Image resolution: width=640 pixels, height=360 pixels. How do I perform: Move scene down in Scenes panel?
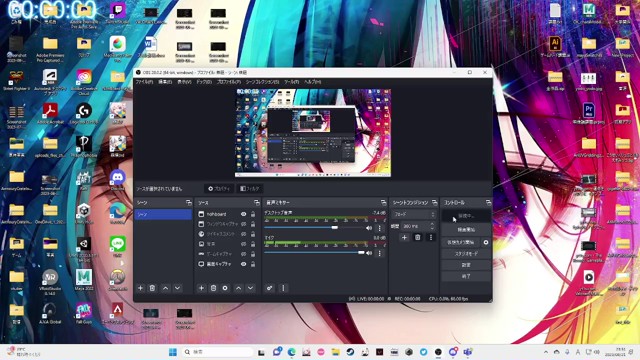click(x=177, y=288)
